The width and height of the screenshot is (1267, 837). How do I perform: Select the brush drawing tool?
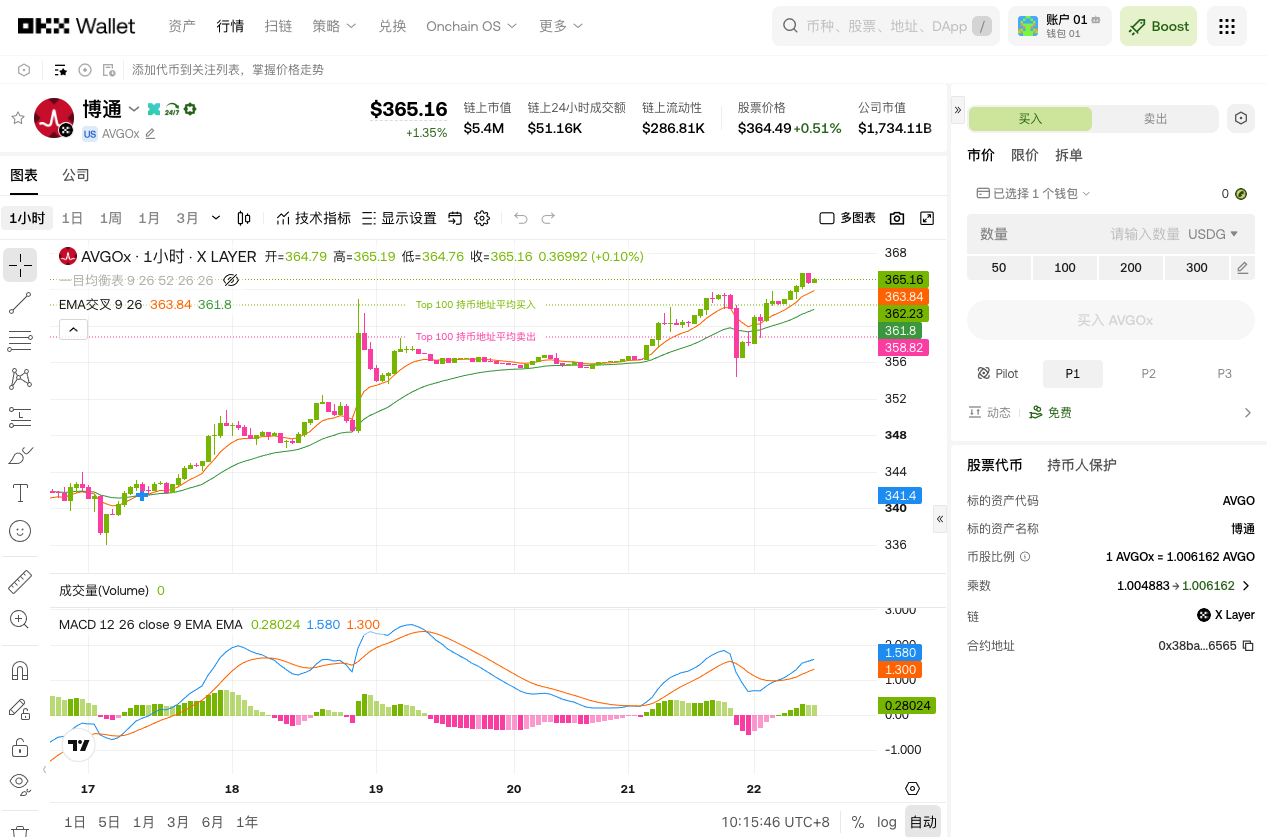[19, 455]
